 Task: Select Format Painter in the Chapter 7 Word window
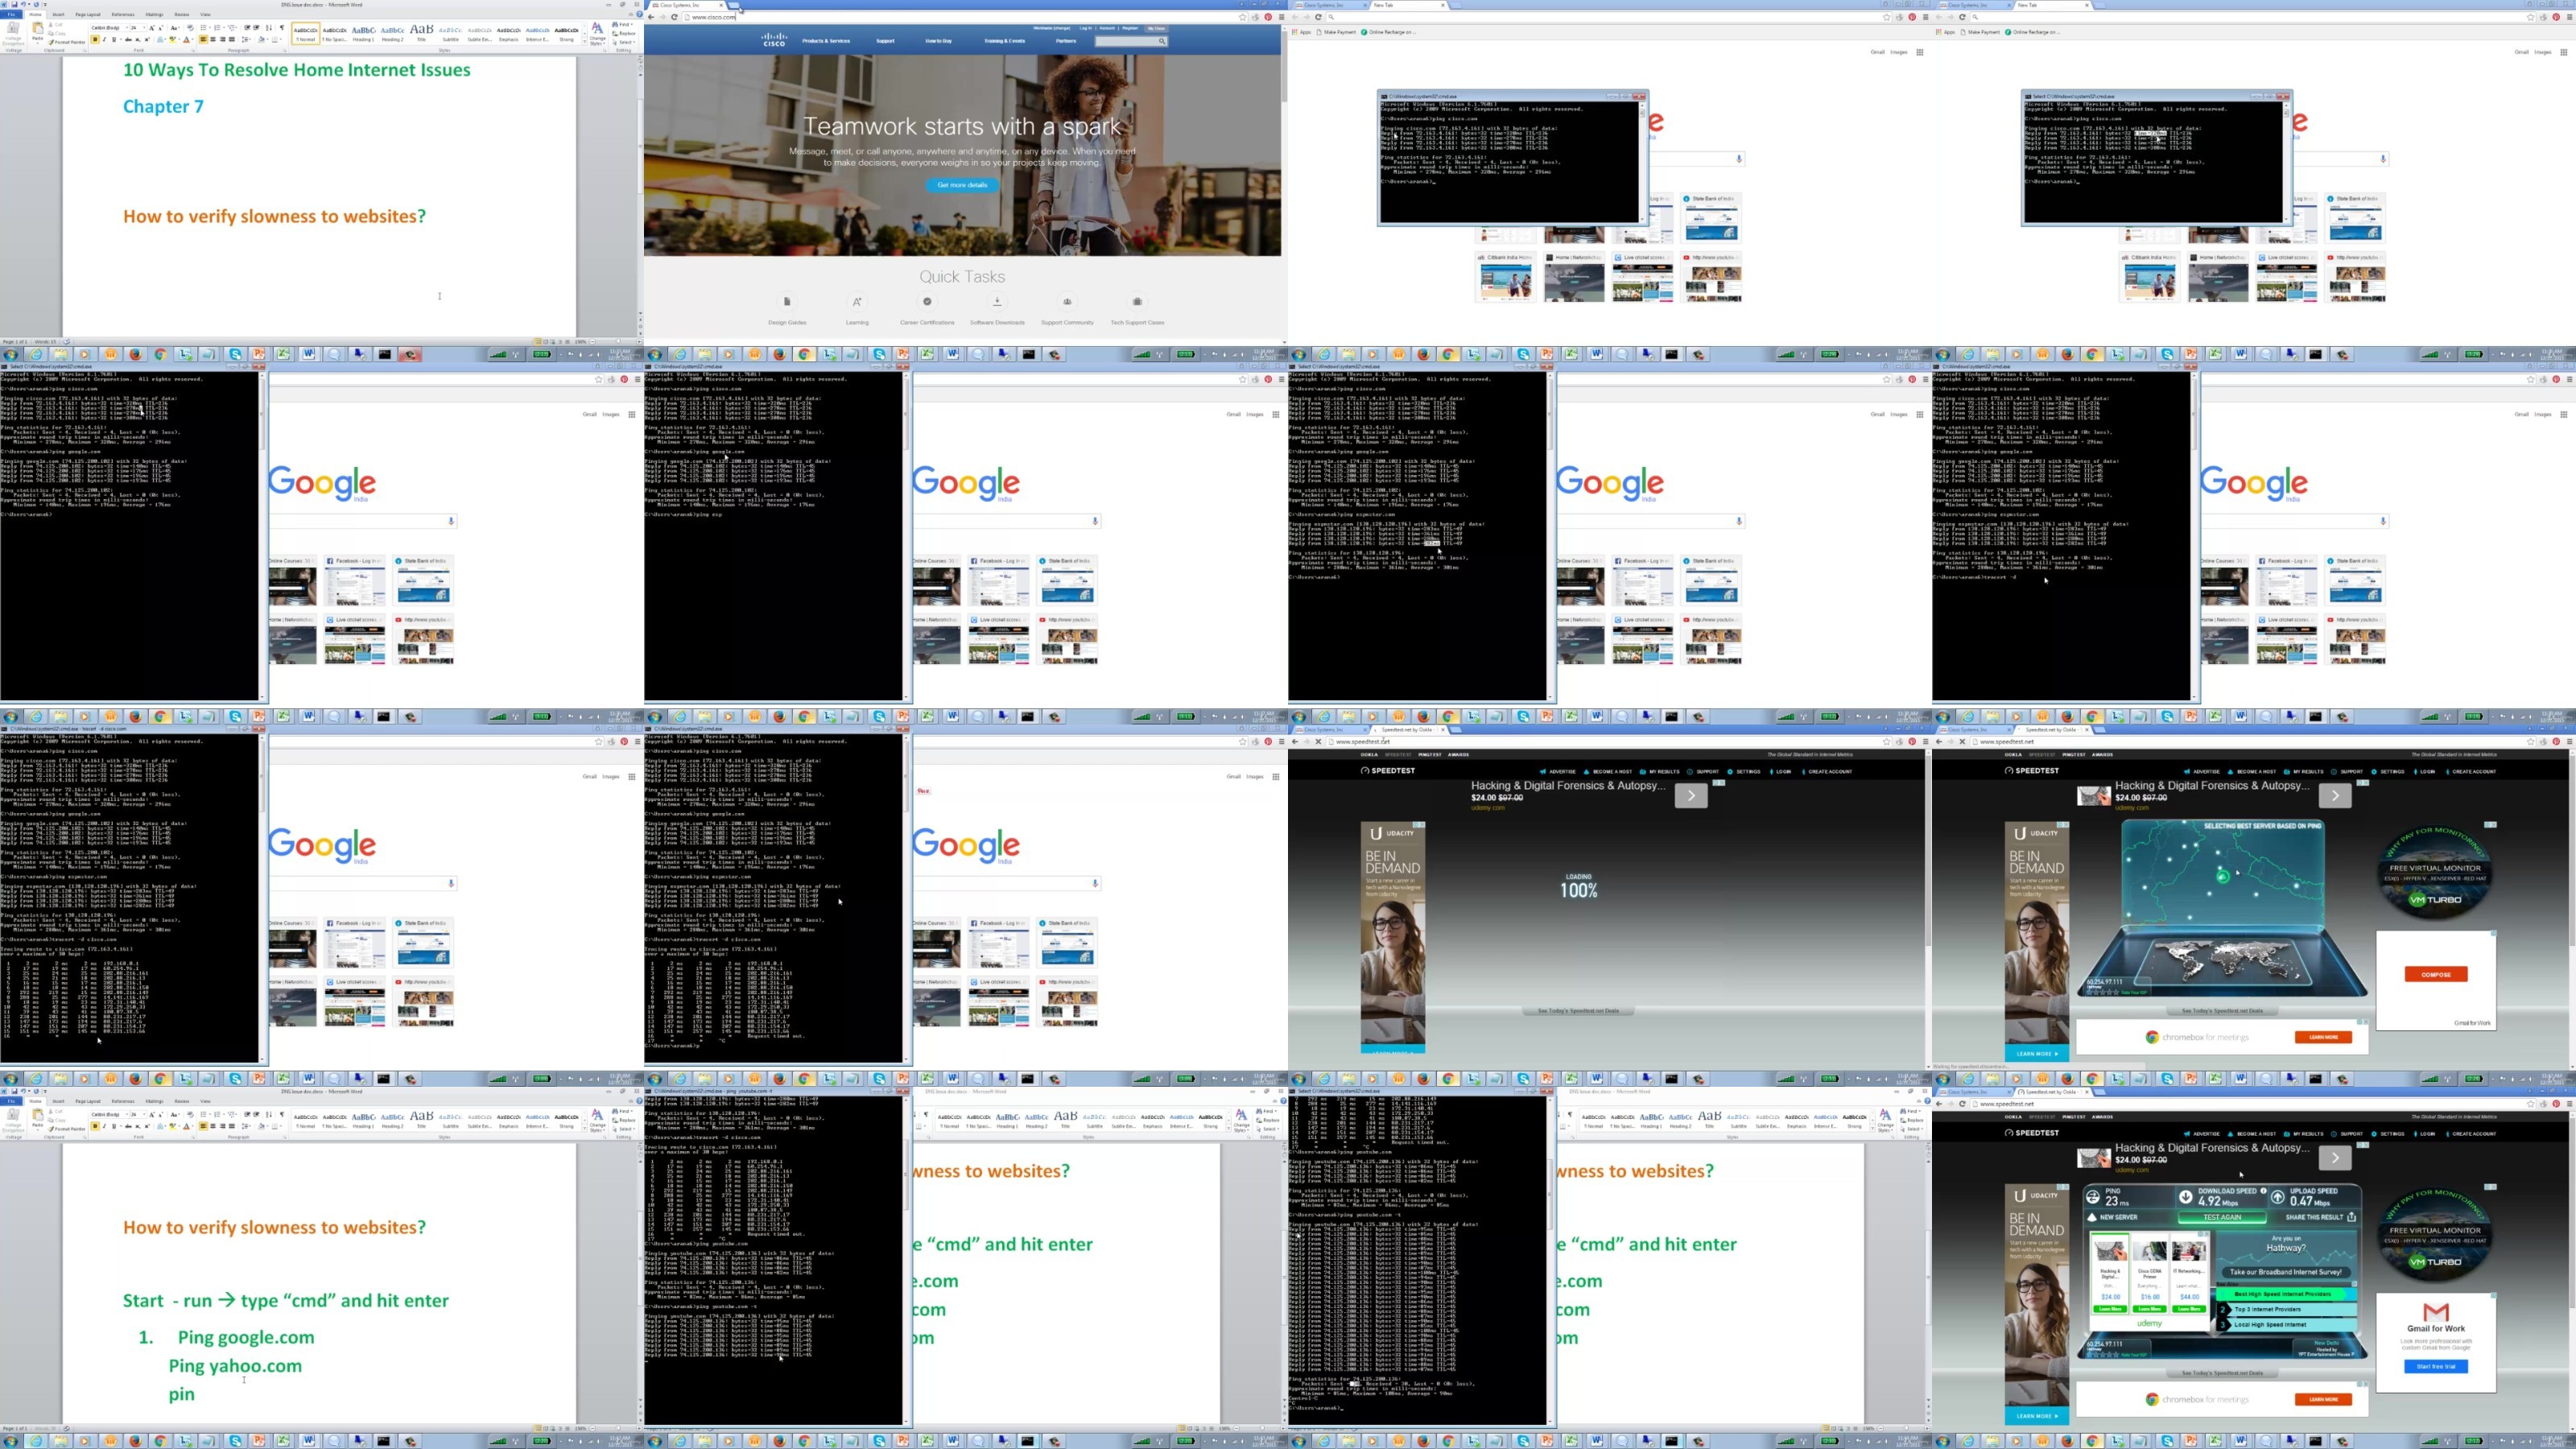coord(67,42)
